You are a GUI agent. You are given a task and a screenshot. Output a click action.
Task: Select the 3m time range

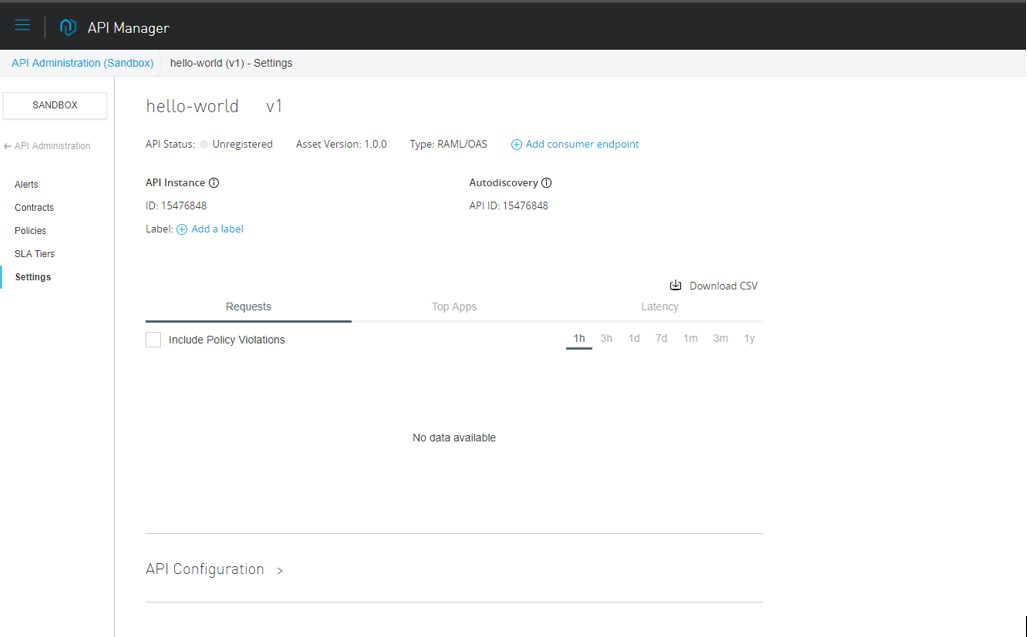(720, 338)
